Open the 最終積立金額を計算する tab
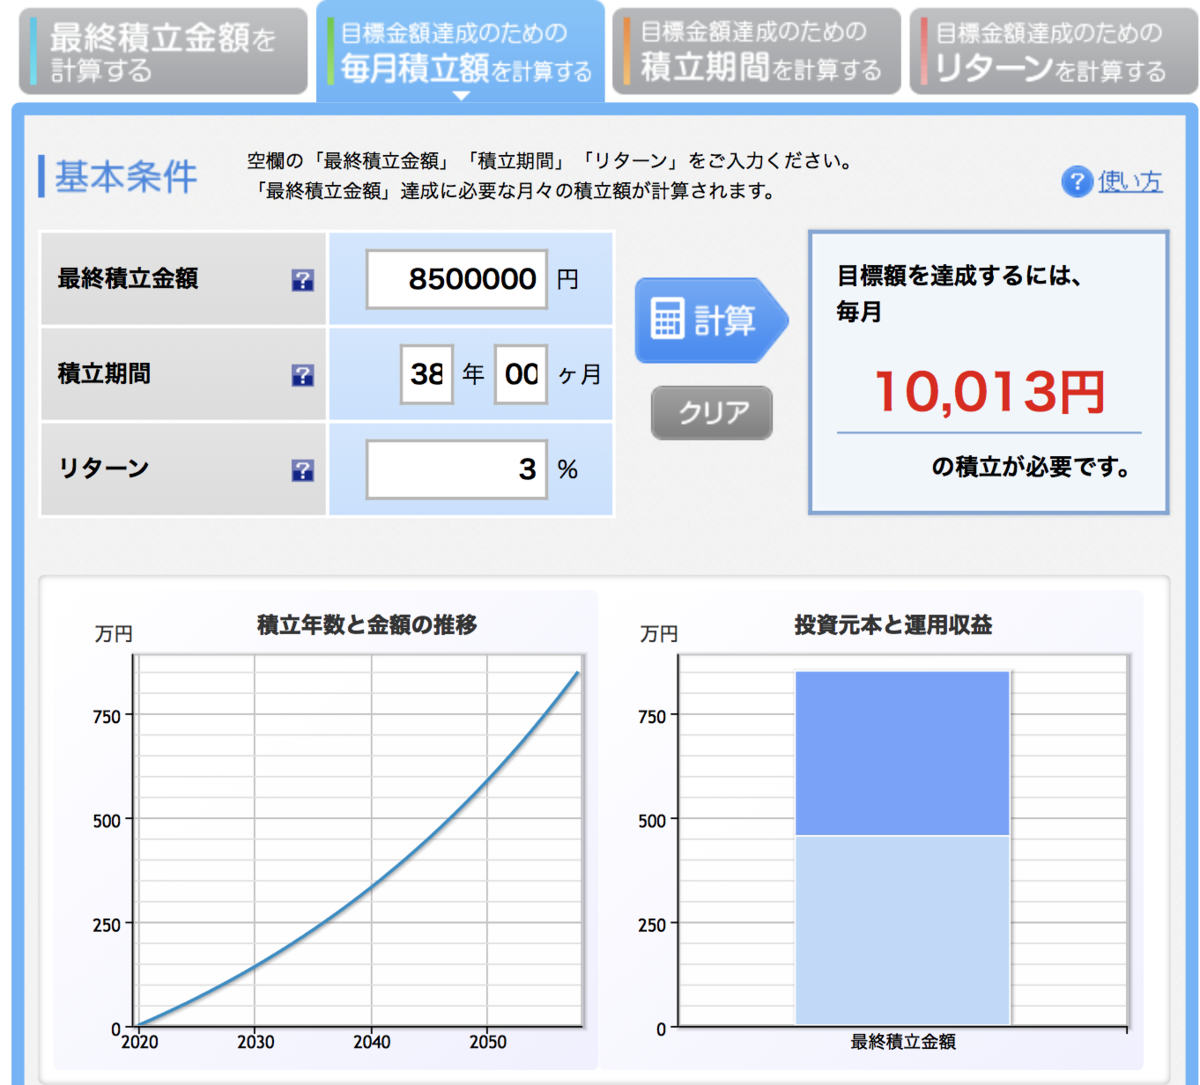This screenshot has width=1200, height=1085. [163, 52]
